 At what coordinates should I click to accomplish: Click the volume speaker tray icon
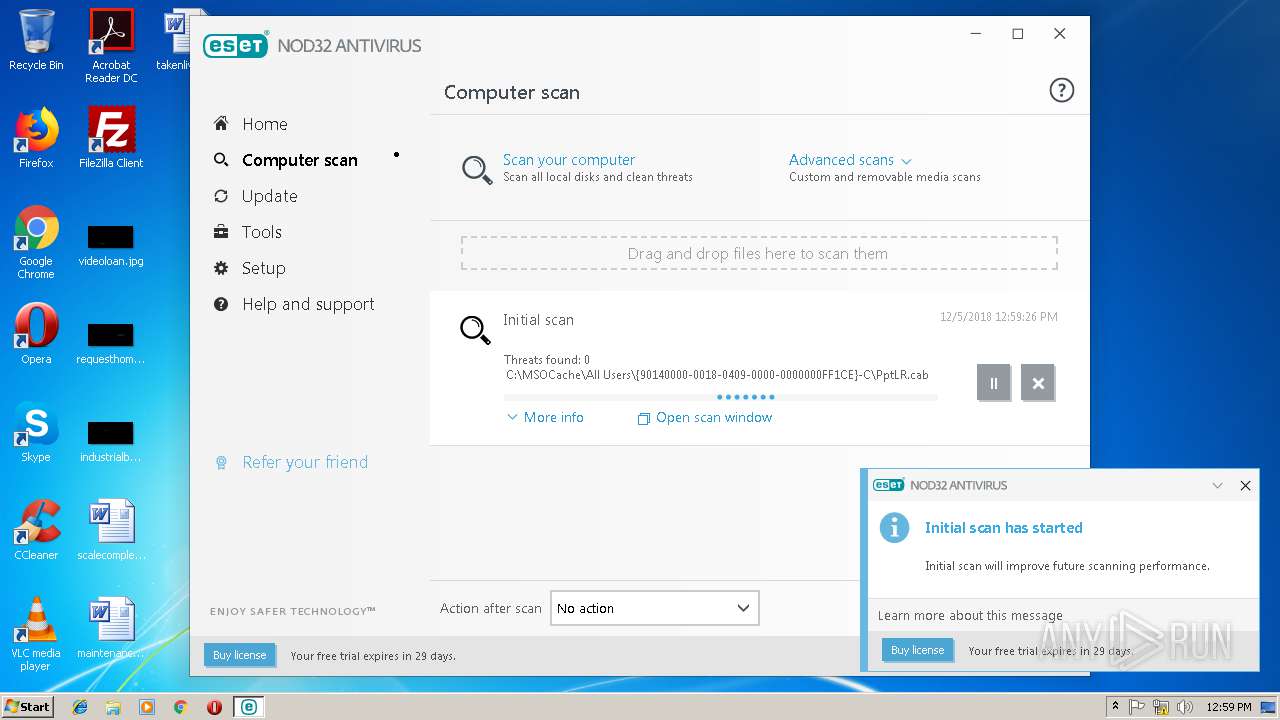tap(1185, 707)
